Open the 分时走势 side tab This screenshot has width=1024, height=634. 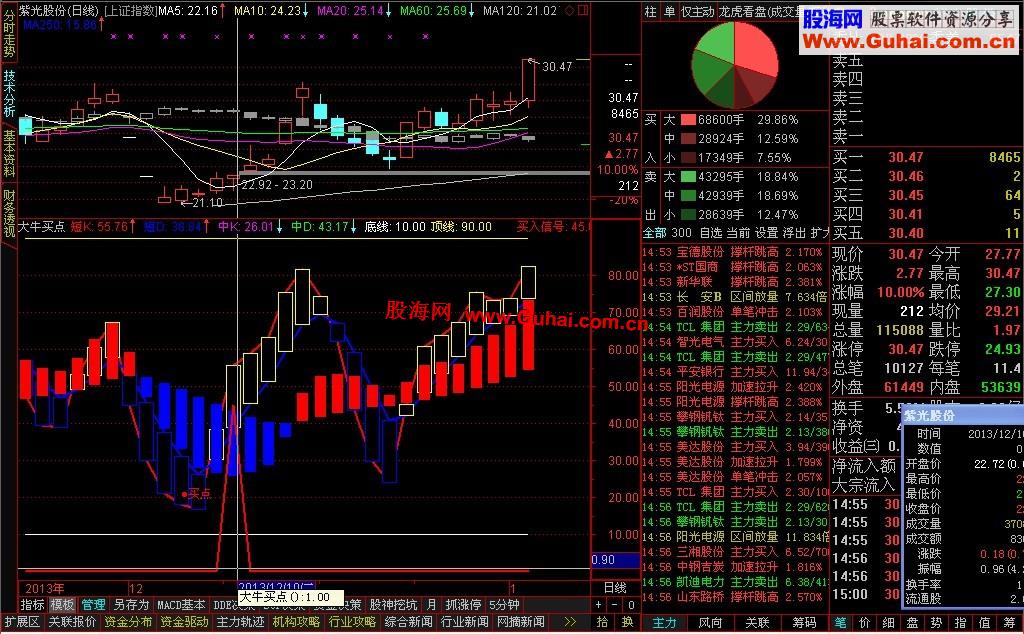click(8, 31)
